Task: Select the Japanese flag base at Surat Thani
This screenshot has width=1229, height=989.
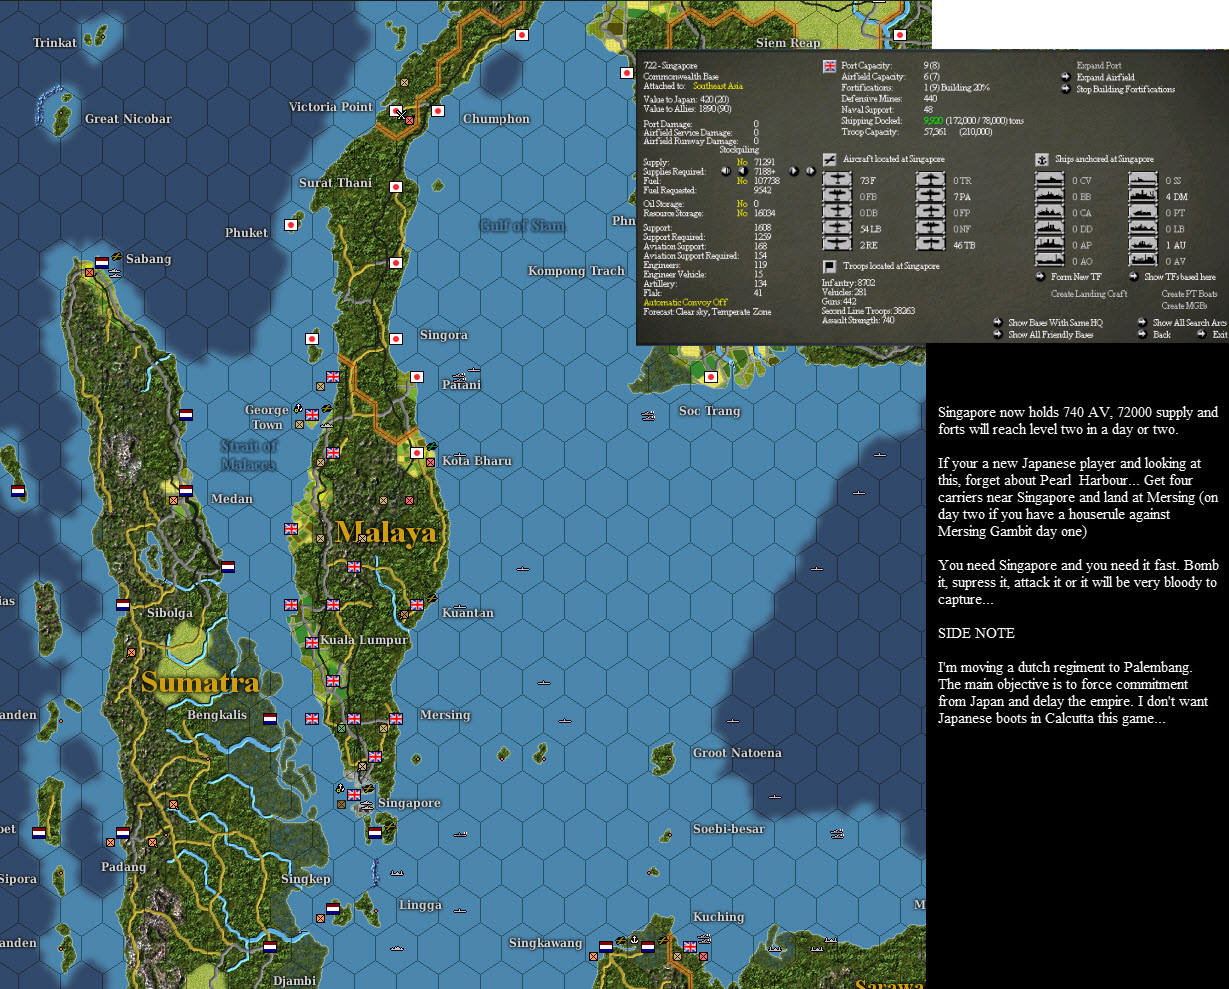Action: click(395, 187)
